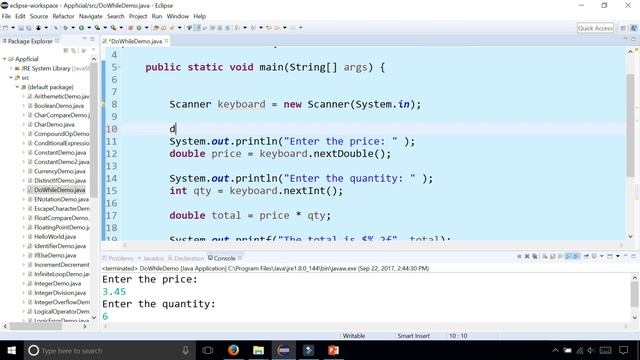Click the Quick Access field

595,28
